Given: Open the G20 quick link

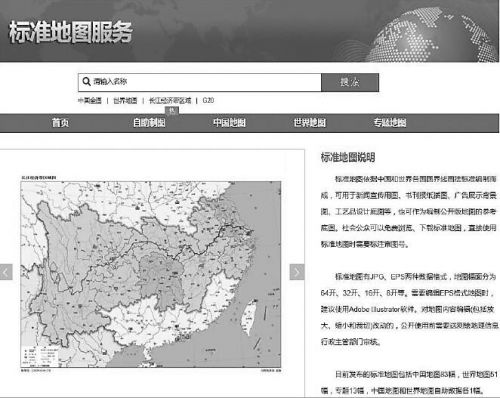Looking at the screenshot, I should 208,100.
